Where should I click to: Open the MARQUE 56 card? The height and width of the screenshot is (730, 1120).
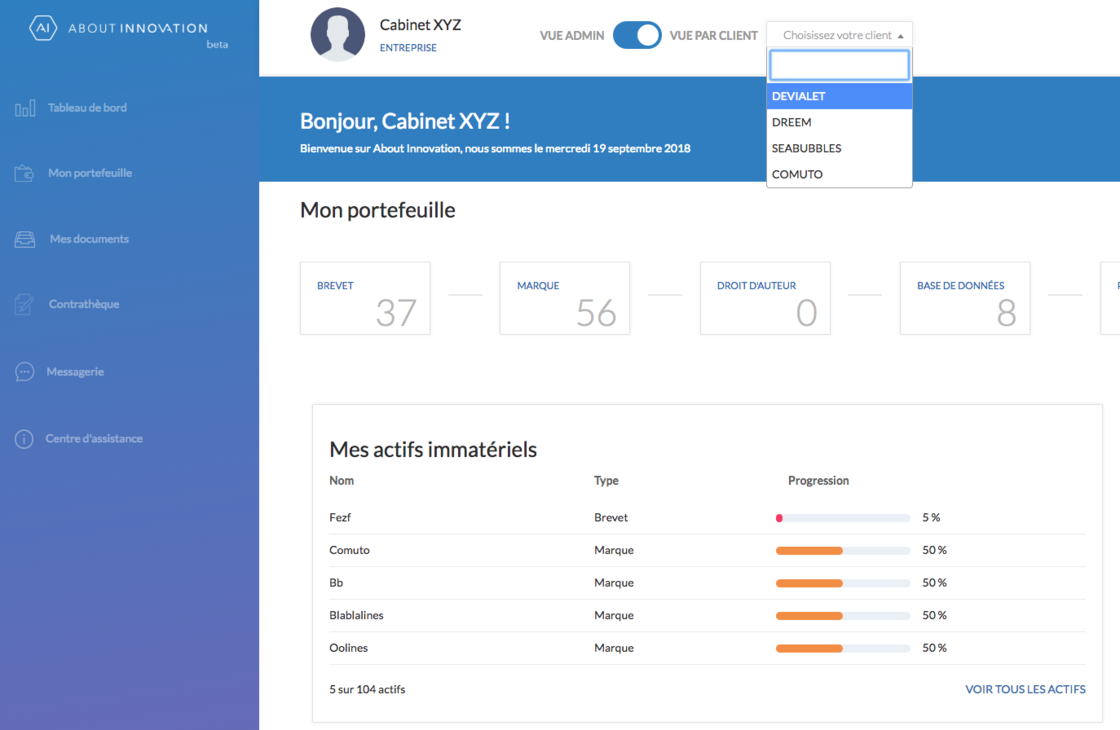click(x=565, y=298)
